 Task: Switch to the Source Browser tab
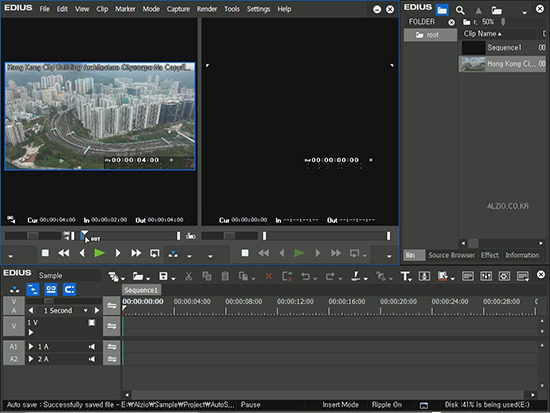pyautogui.click(x=451, y=255)
